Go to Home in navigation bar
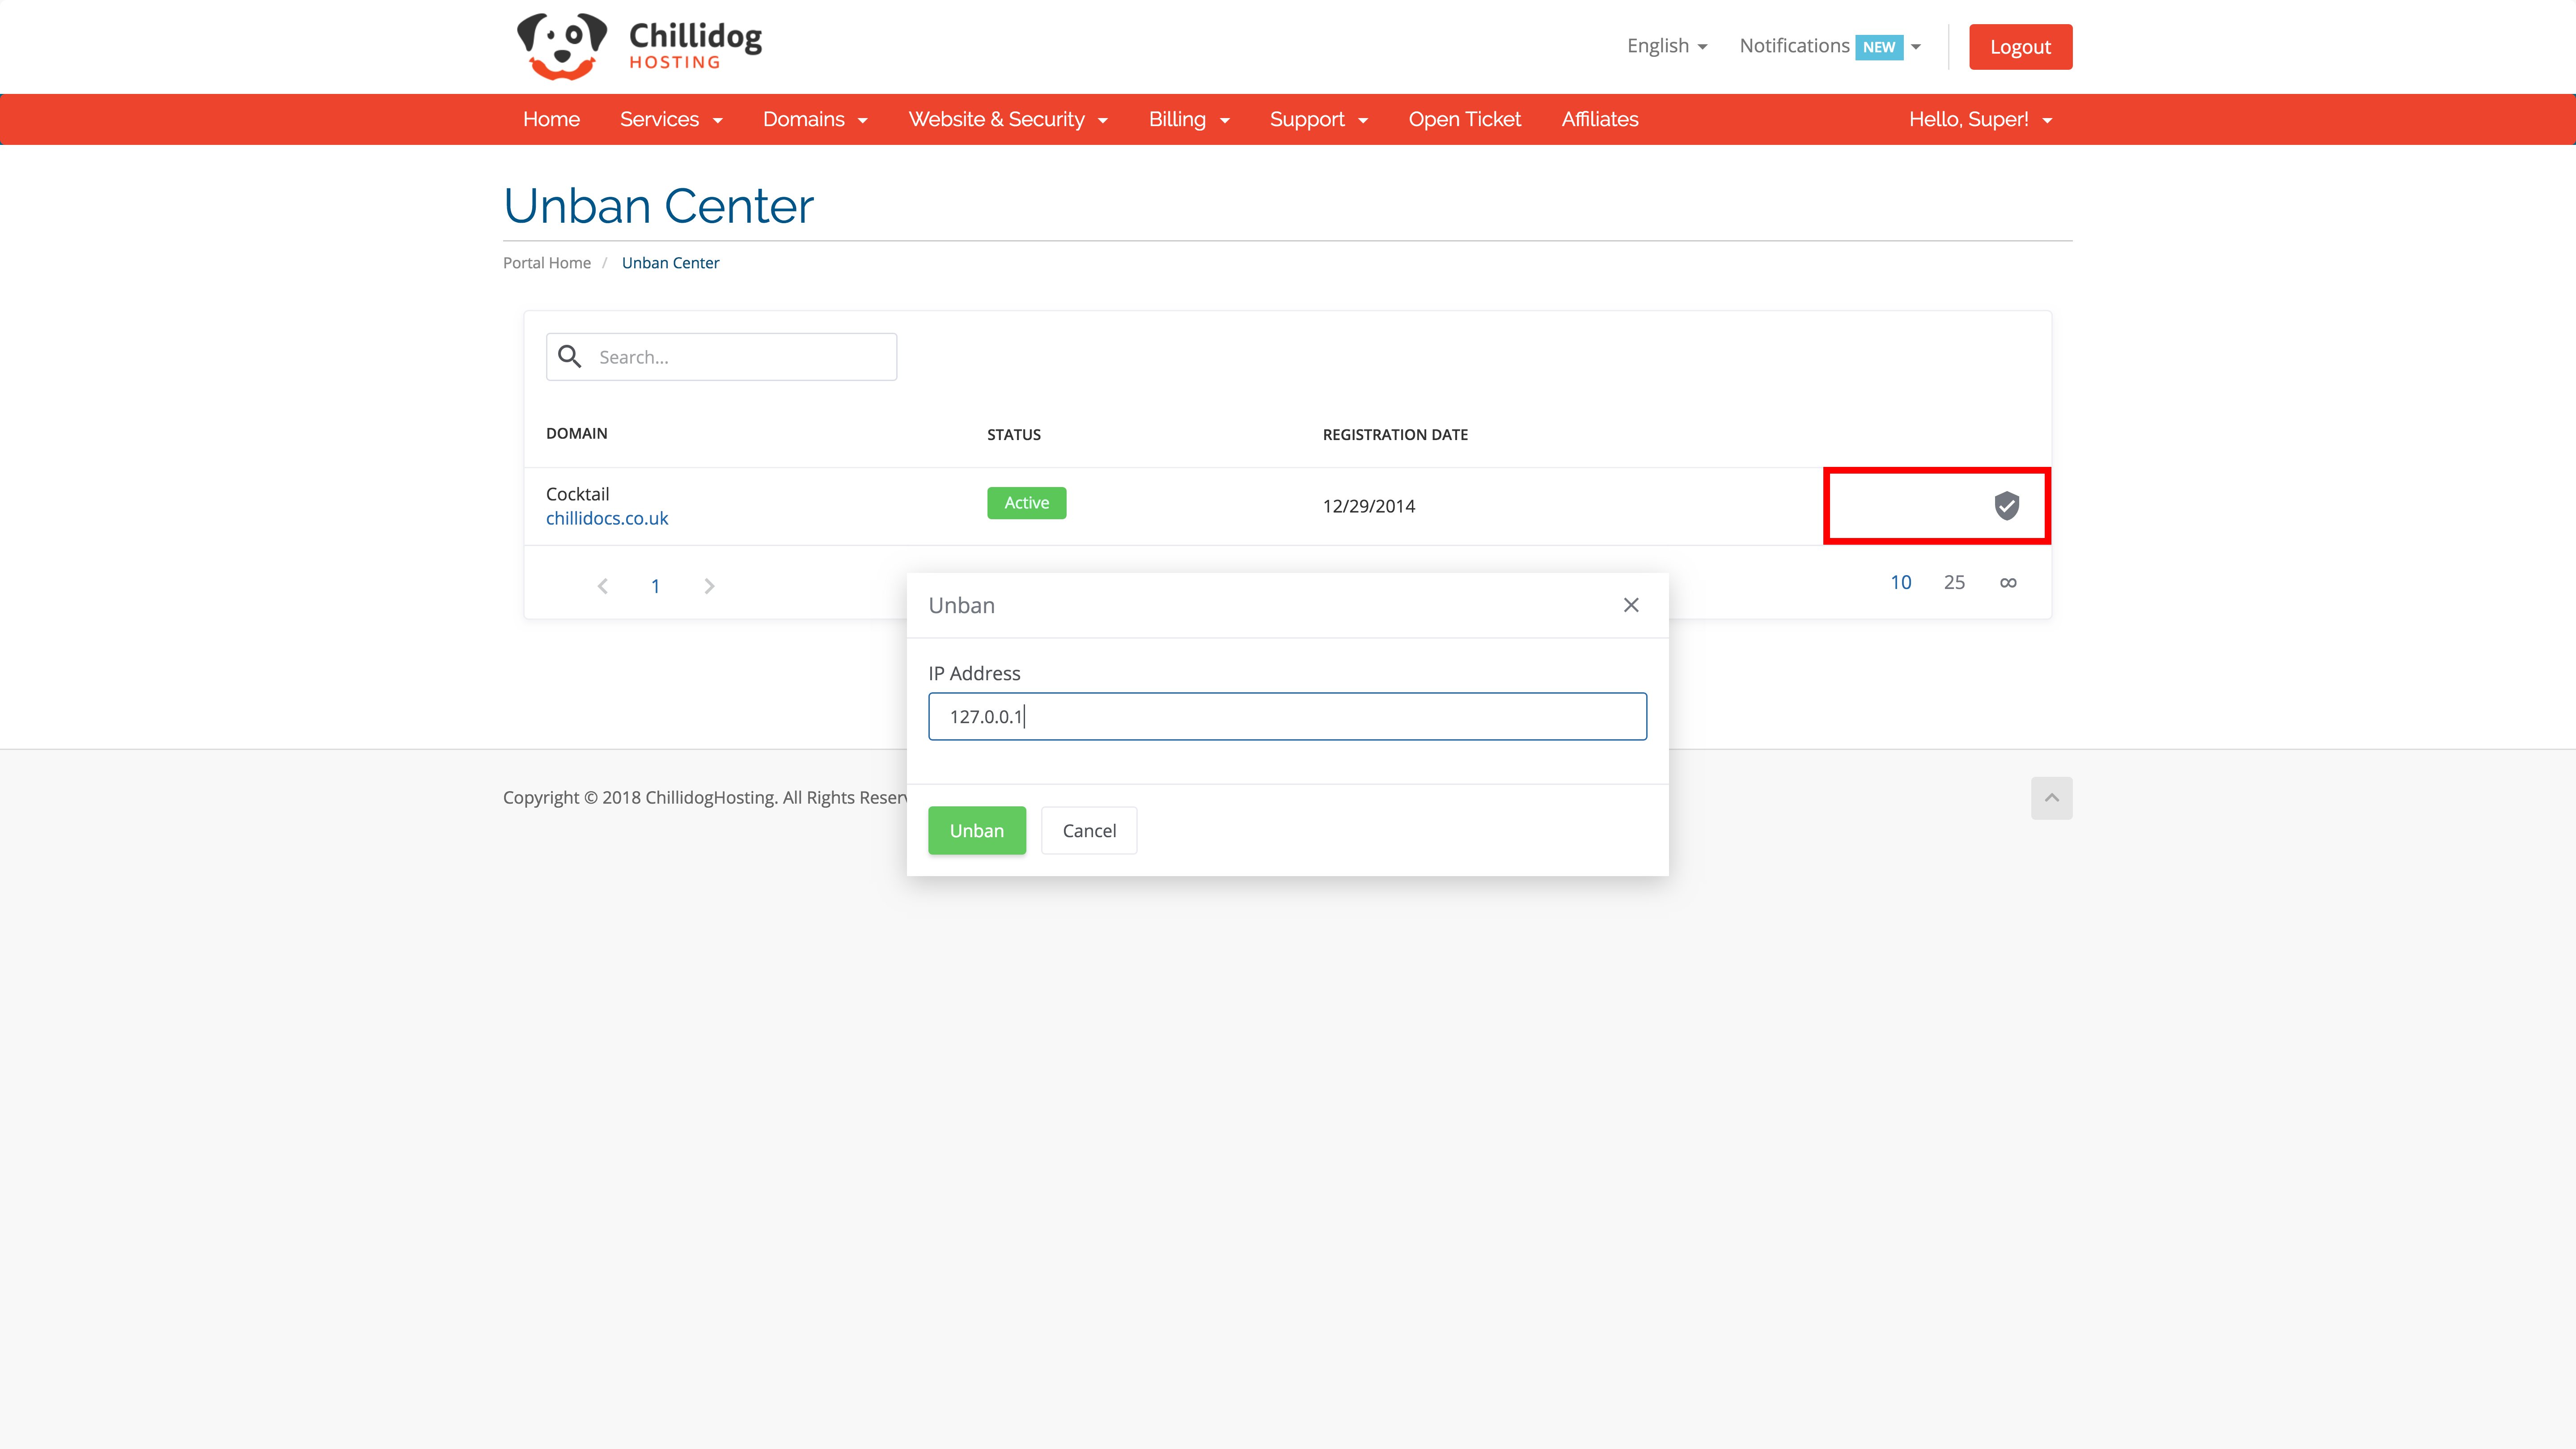The height and width of the screenshot is (1449, 2576). [551, 119]
